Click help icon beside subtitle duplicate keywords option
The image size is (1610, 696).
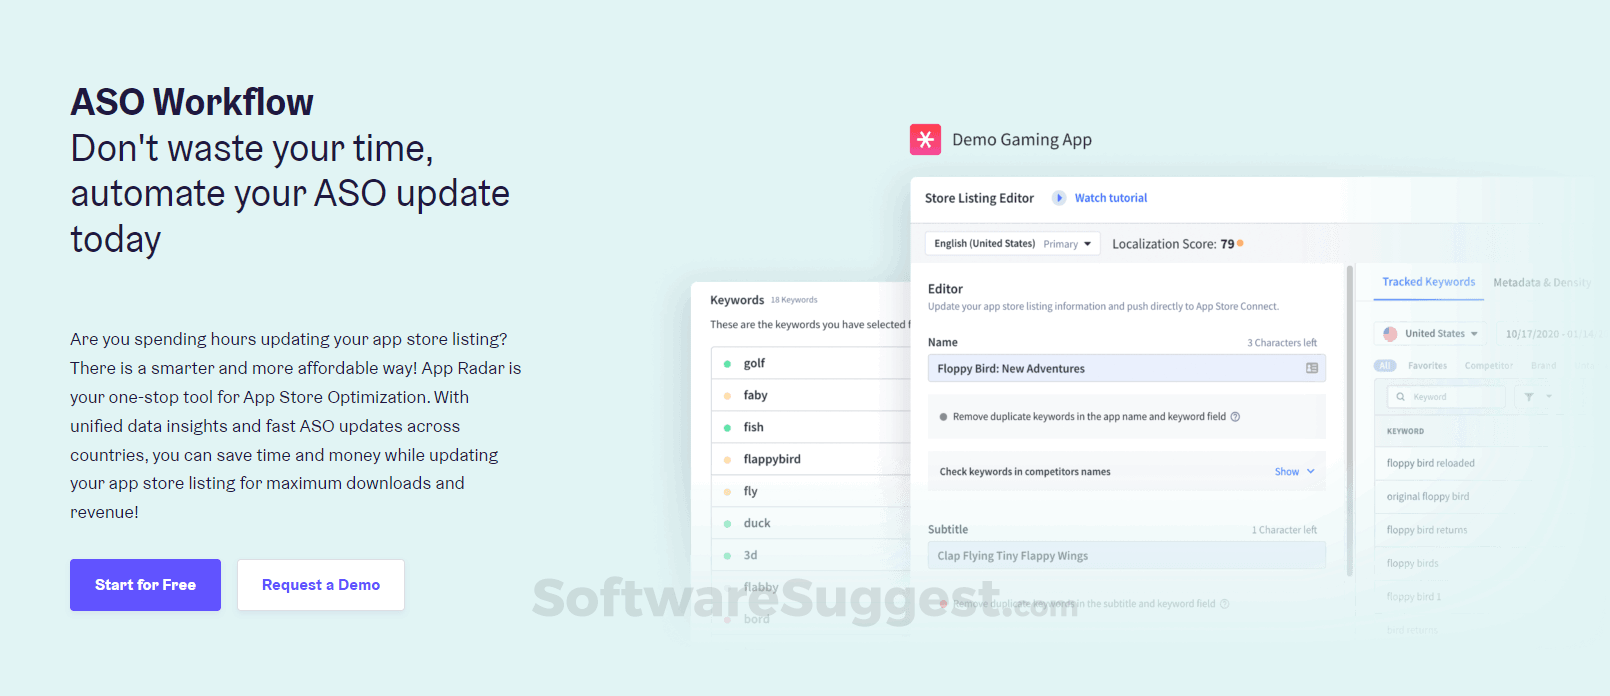coord(1224,604)
